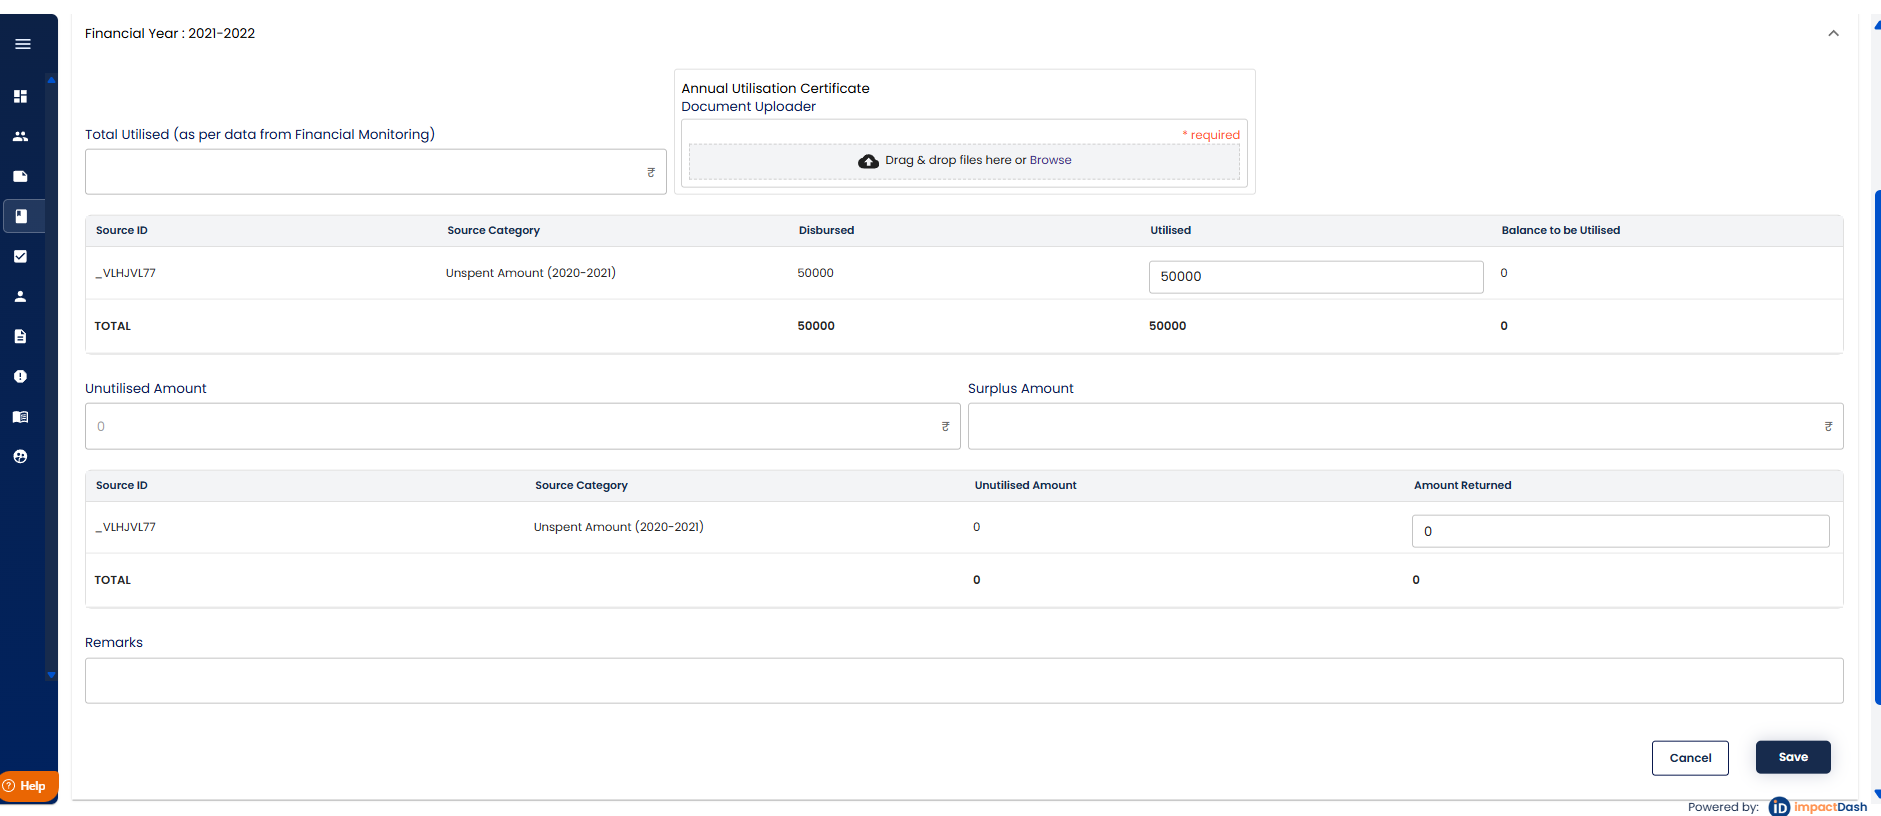Select the checkbox tasks sidebar icon
The image size is (1881, 816).
[20, 257]
